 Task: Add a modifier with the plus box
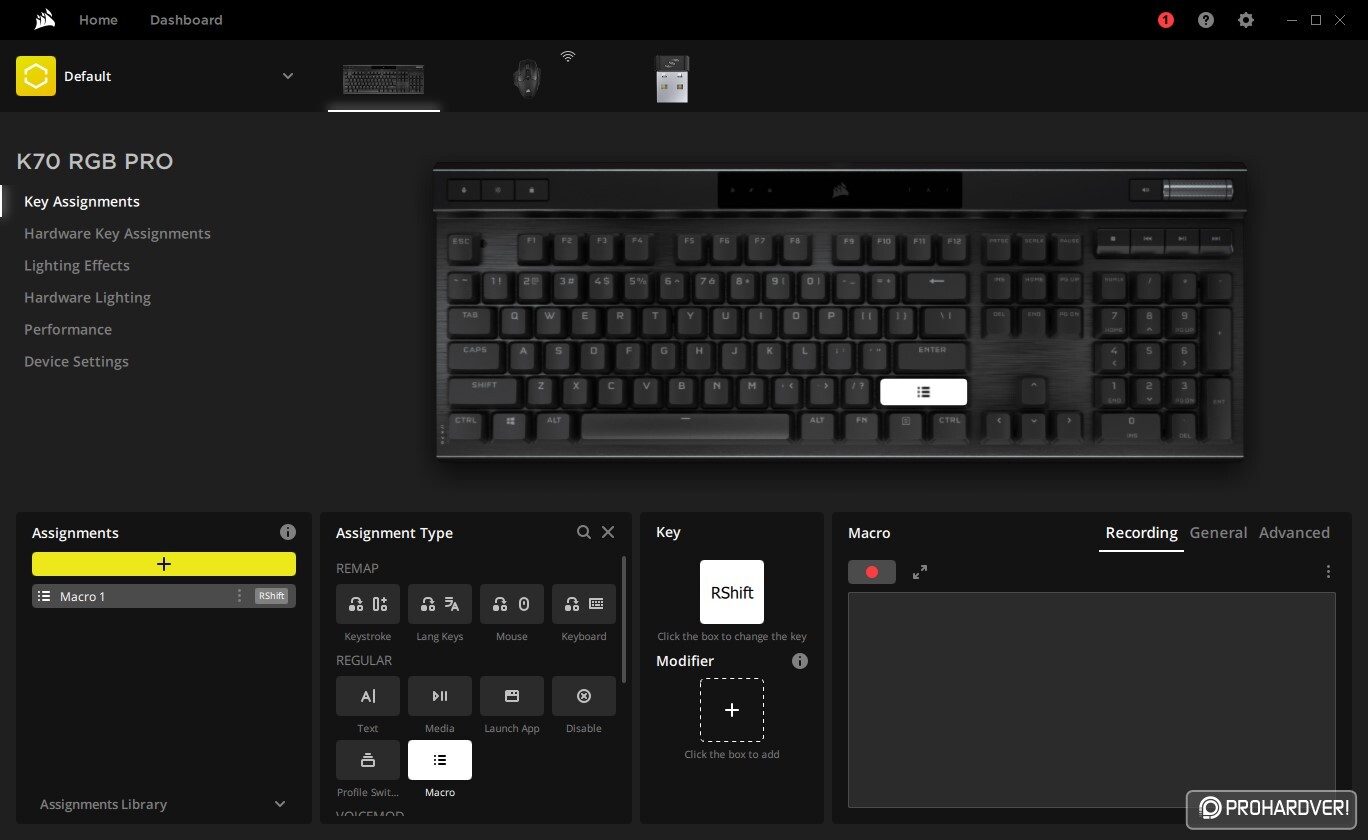click(732, 710)
